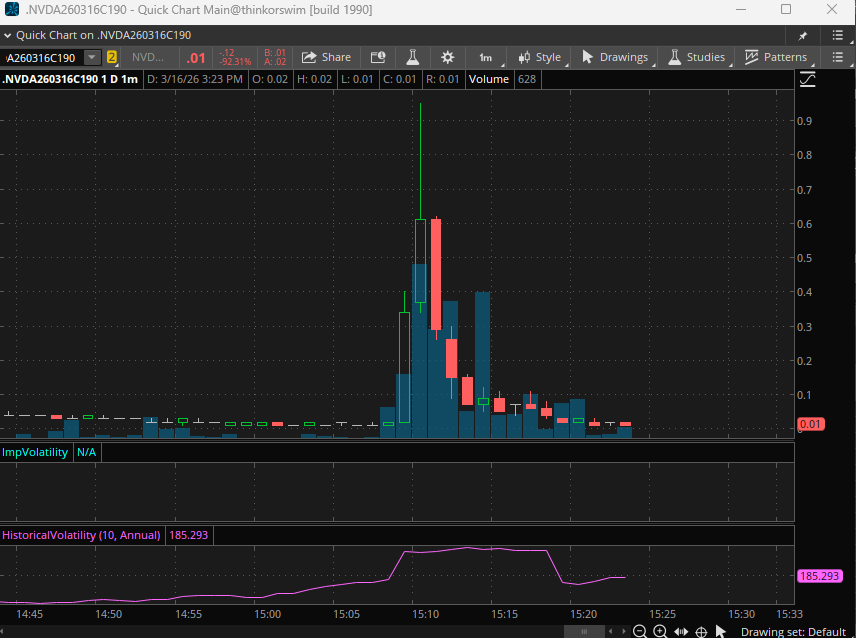The height and width of the screenshot is (638, 856).
Task: Click the candlestick icon on the Style button
Action: pyautogui.click(x=524, y=57)
